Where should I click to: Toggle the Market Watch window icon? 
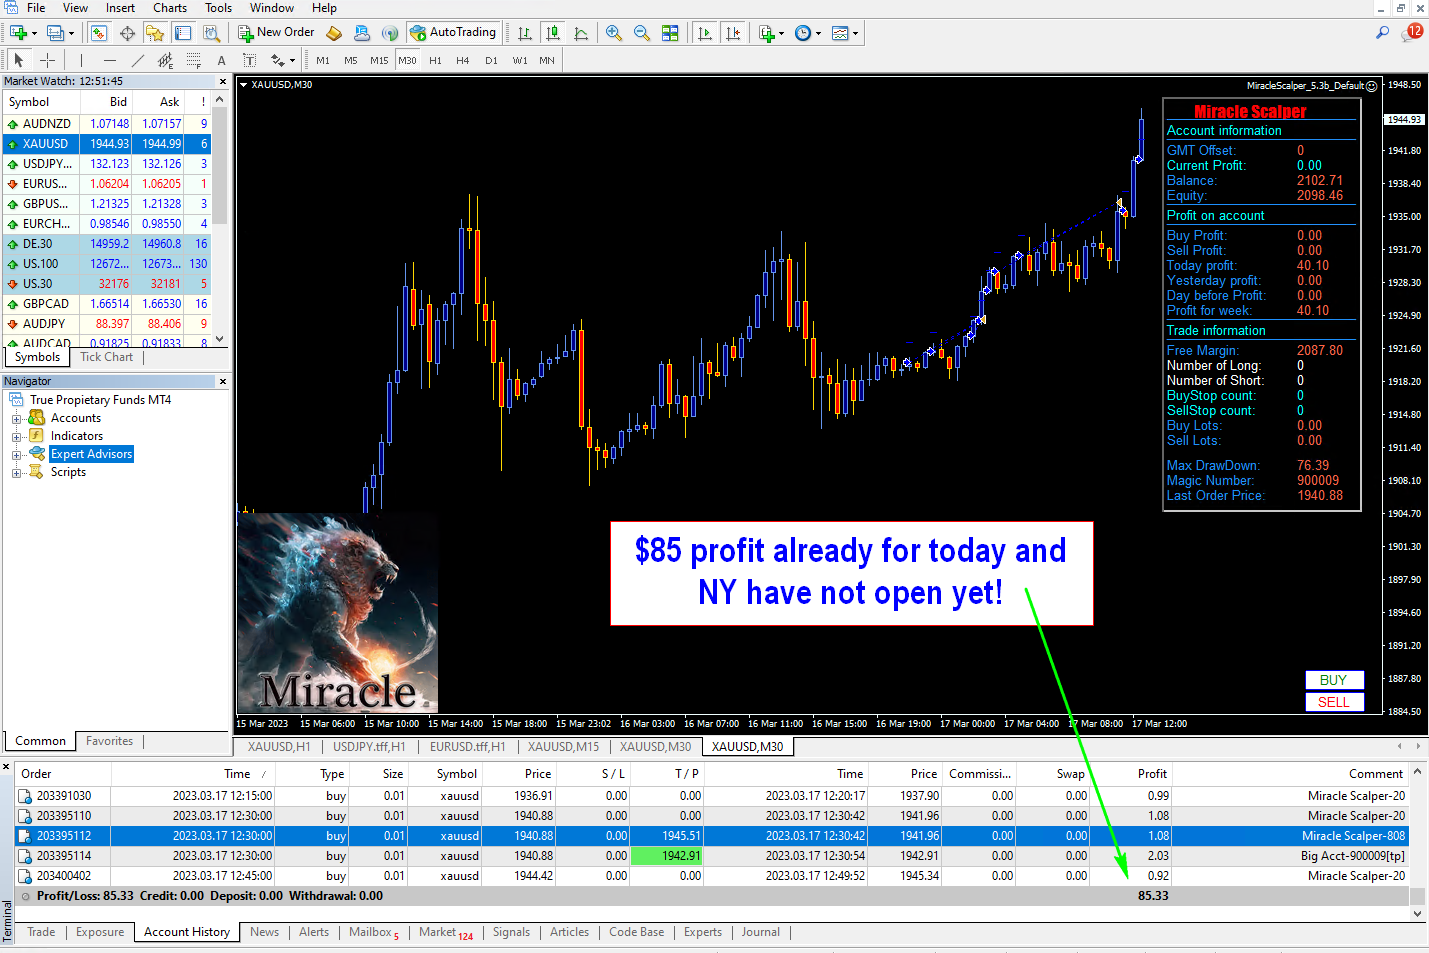[98, 33]
